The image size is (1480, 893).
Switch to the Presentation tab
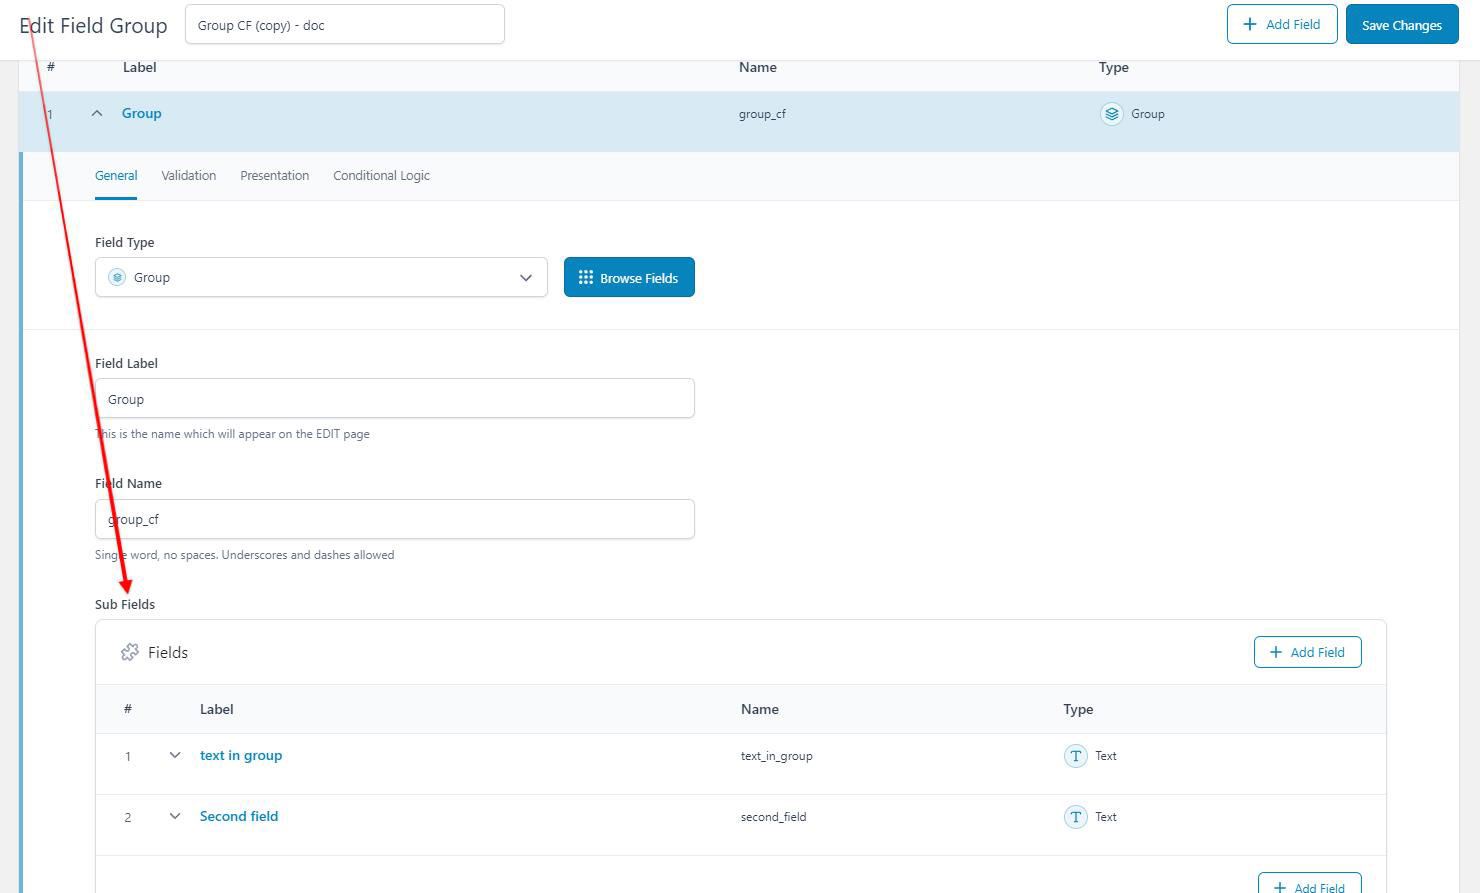coord(274,175)
